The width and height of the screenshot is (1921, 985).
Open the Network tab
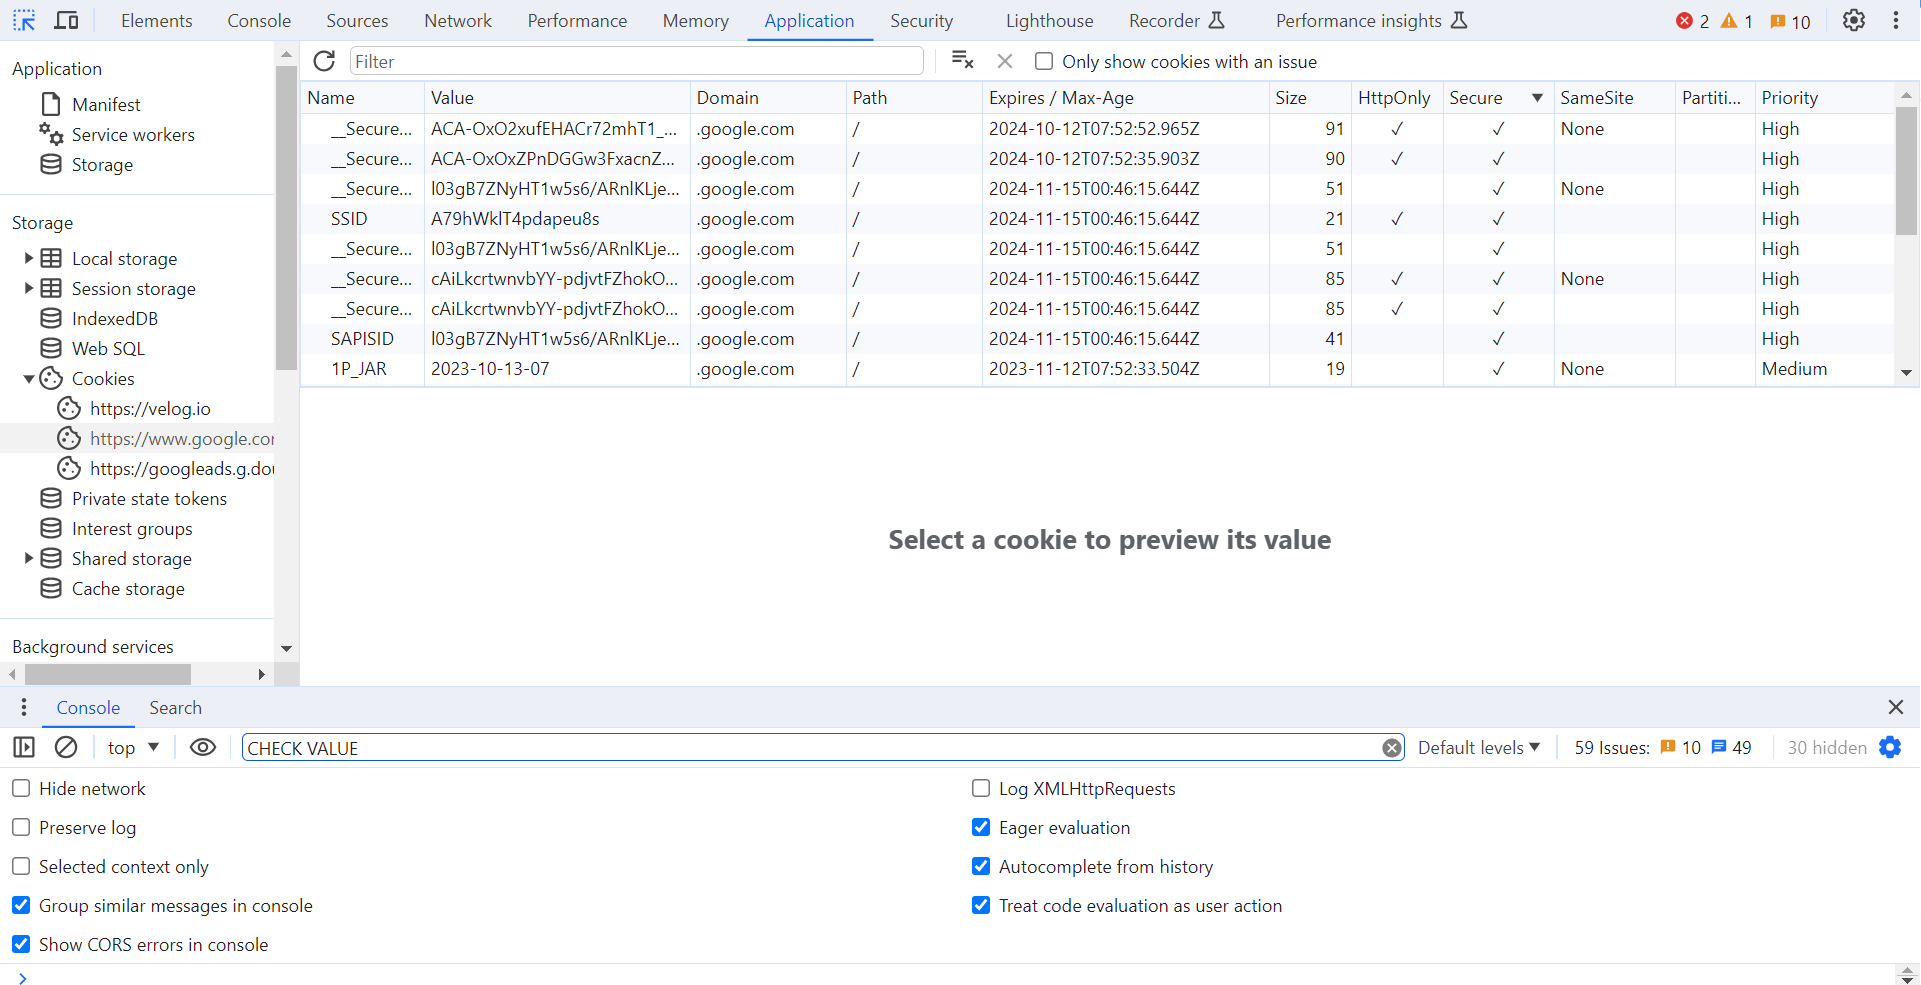pos(458,20)
